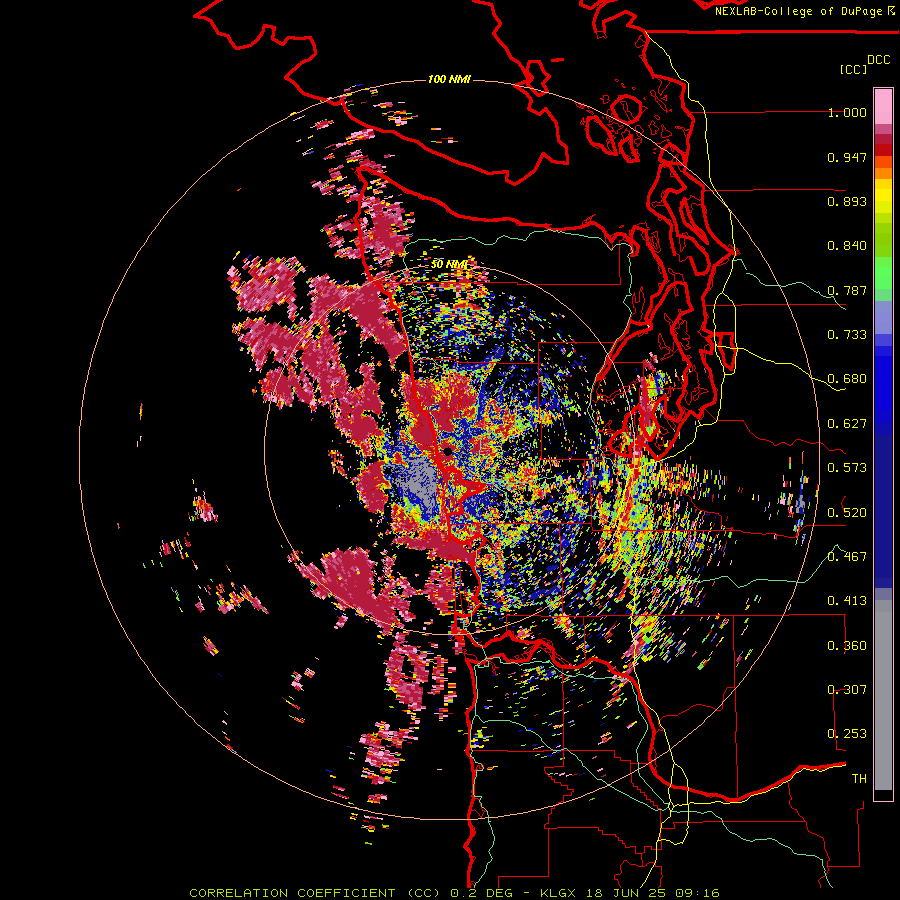This screenshot has width=900, height=900.
Task: Click the 0.413 legend value
Action: 847,601
